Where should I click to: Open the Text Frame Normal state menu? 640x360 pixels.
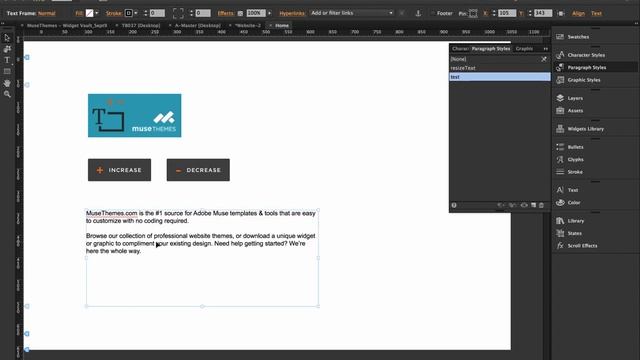[x=47, y=13]
